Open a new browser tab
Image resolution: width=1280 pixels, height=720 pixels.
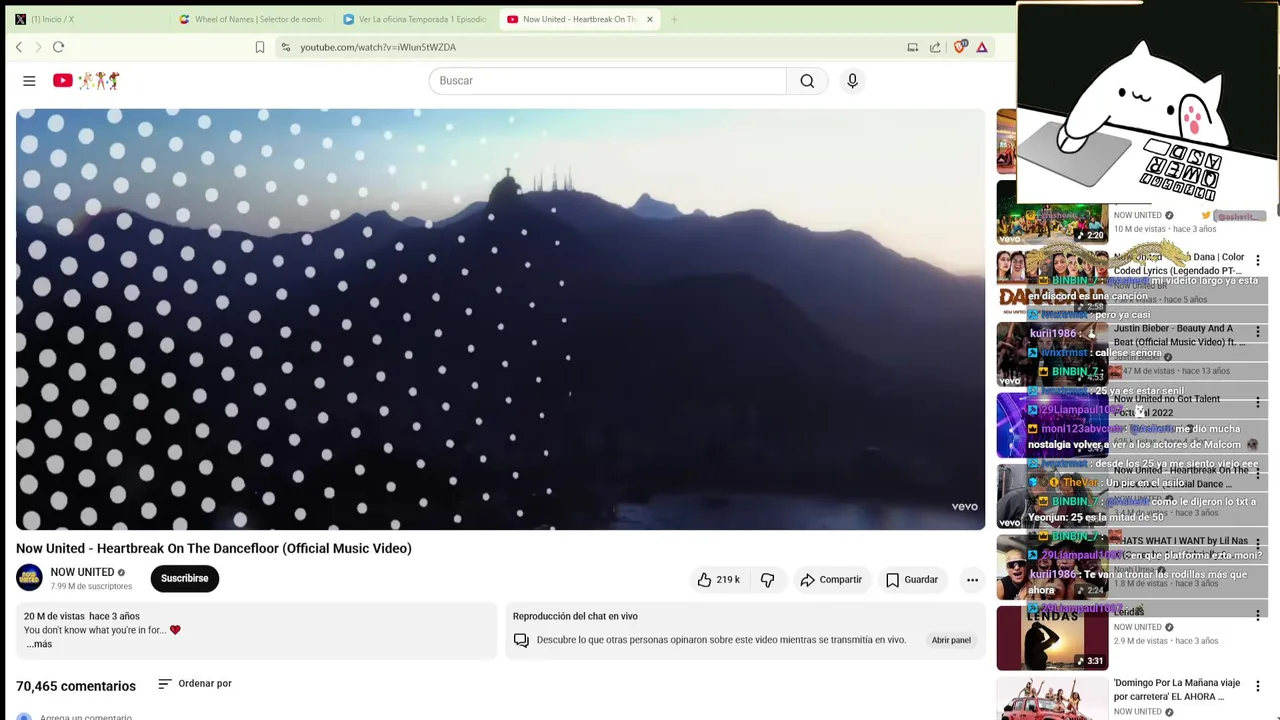674,19
